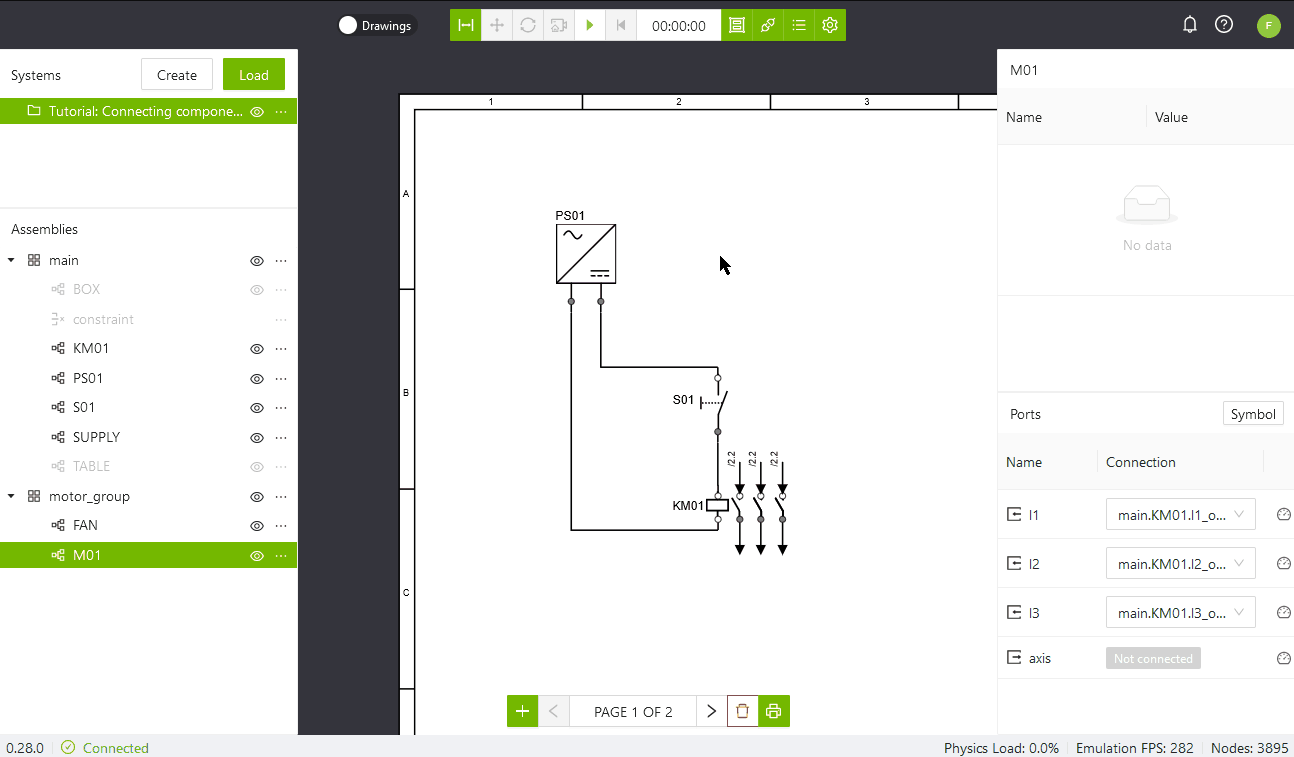Open the help question mark icon
The height and width of the screenshot is (757, 1294).
[1223, 25]
